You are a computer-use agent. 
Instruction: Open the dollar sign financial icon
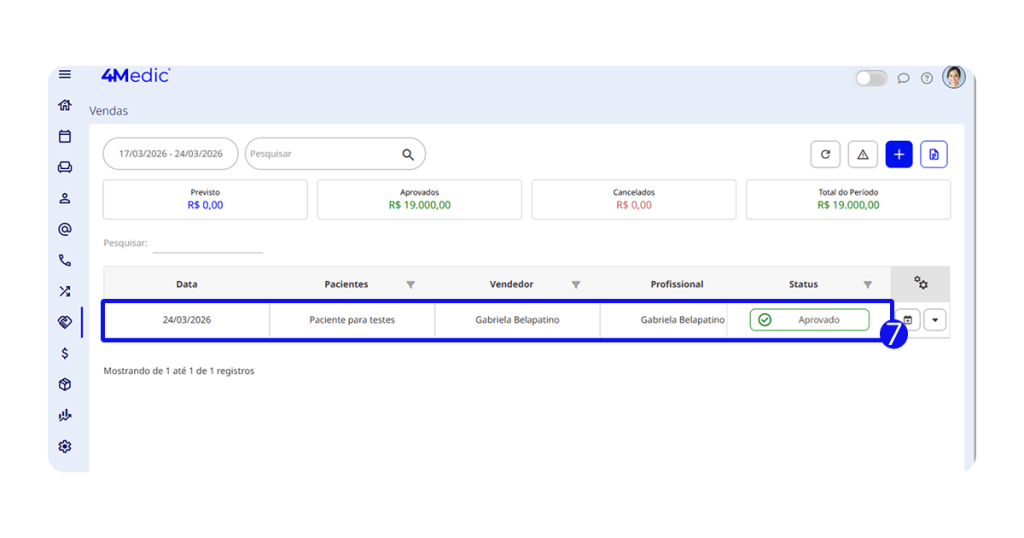click(x=65, y=353)
